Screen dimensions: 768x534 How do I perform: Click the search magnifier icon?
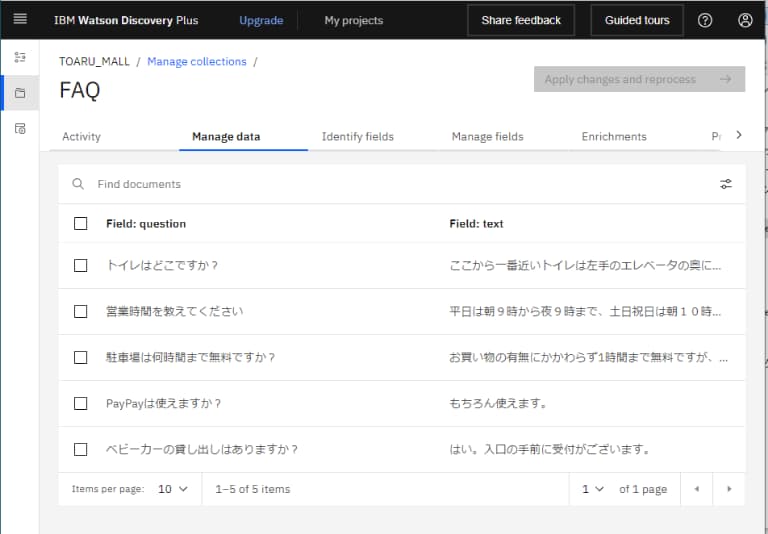pyautogui.click(x=78, y=184)
